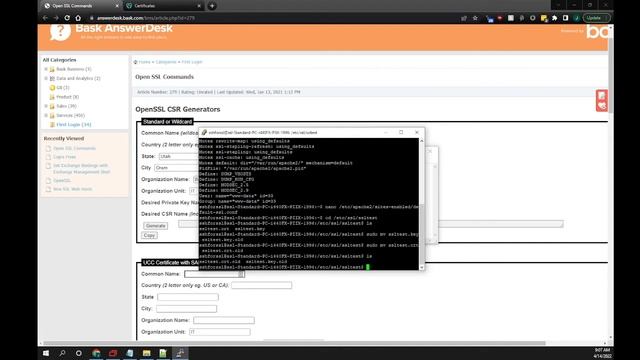640x360 pixels.
Task: Go to the Home breadcrumb link
Action: point(144,62)
